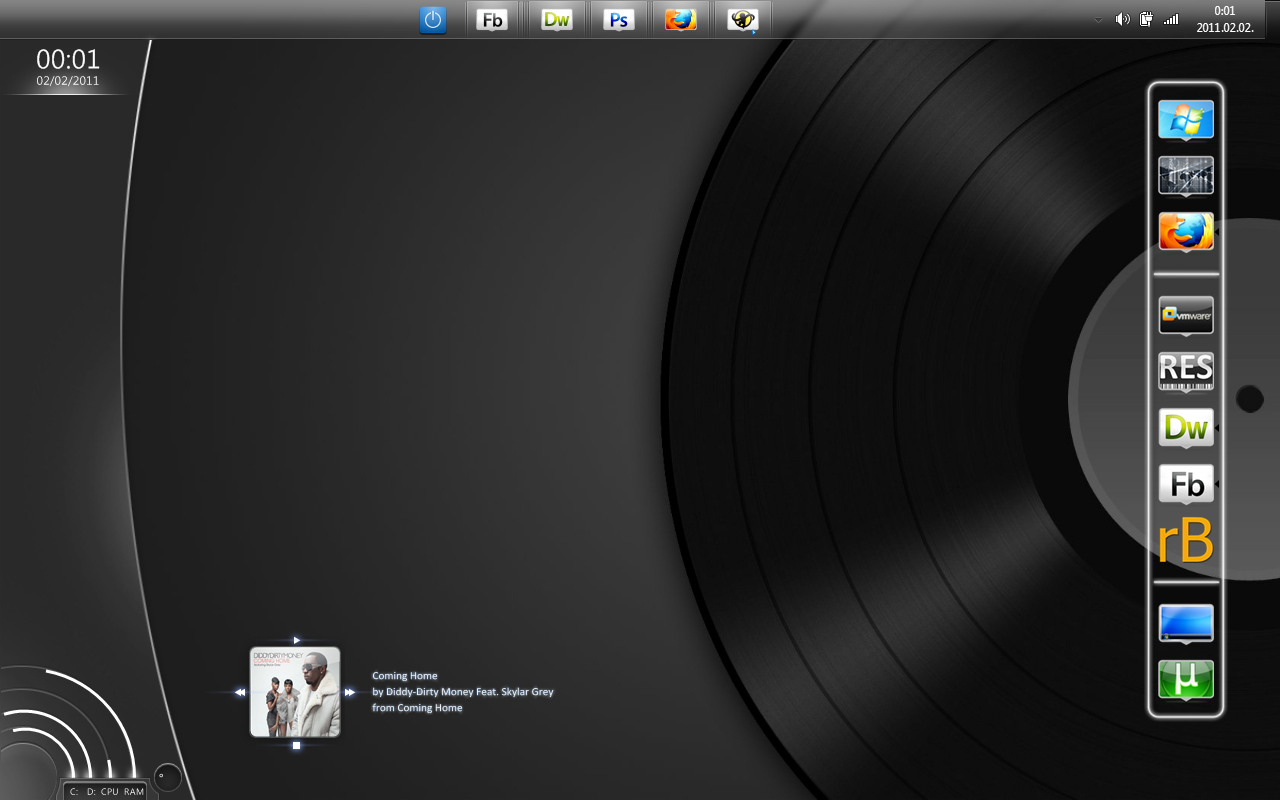1280x800 pixels.
Task: Launch VMware from the right dock
Action: (x=1186, y=315)
